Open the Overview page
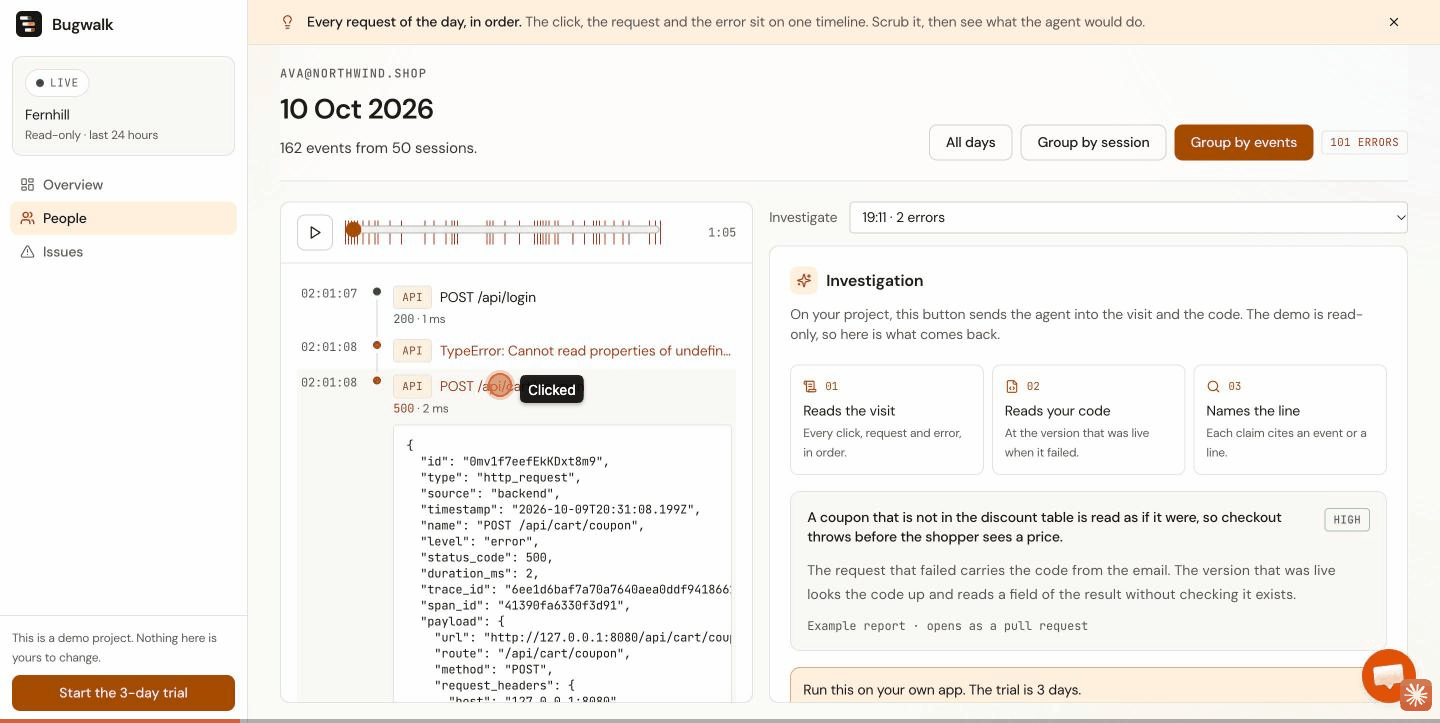The image size is (1440, 723). coord(123,185)
